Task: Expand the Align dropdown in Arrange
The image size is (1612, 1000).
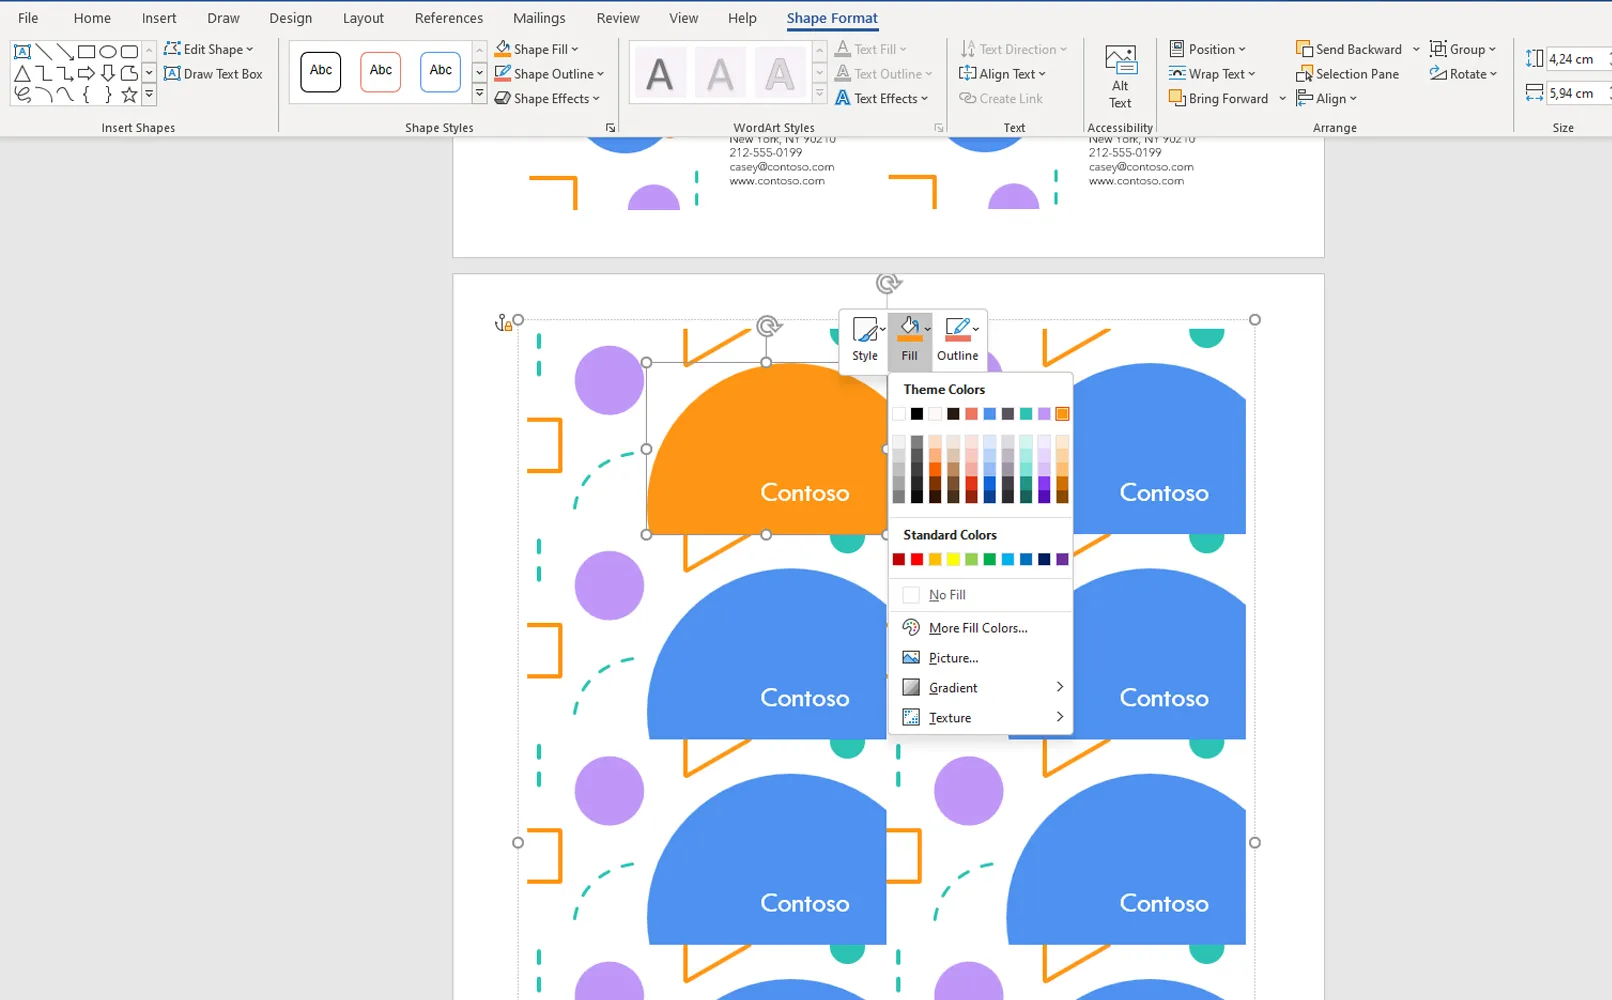Action: coord(1327,98)
